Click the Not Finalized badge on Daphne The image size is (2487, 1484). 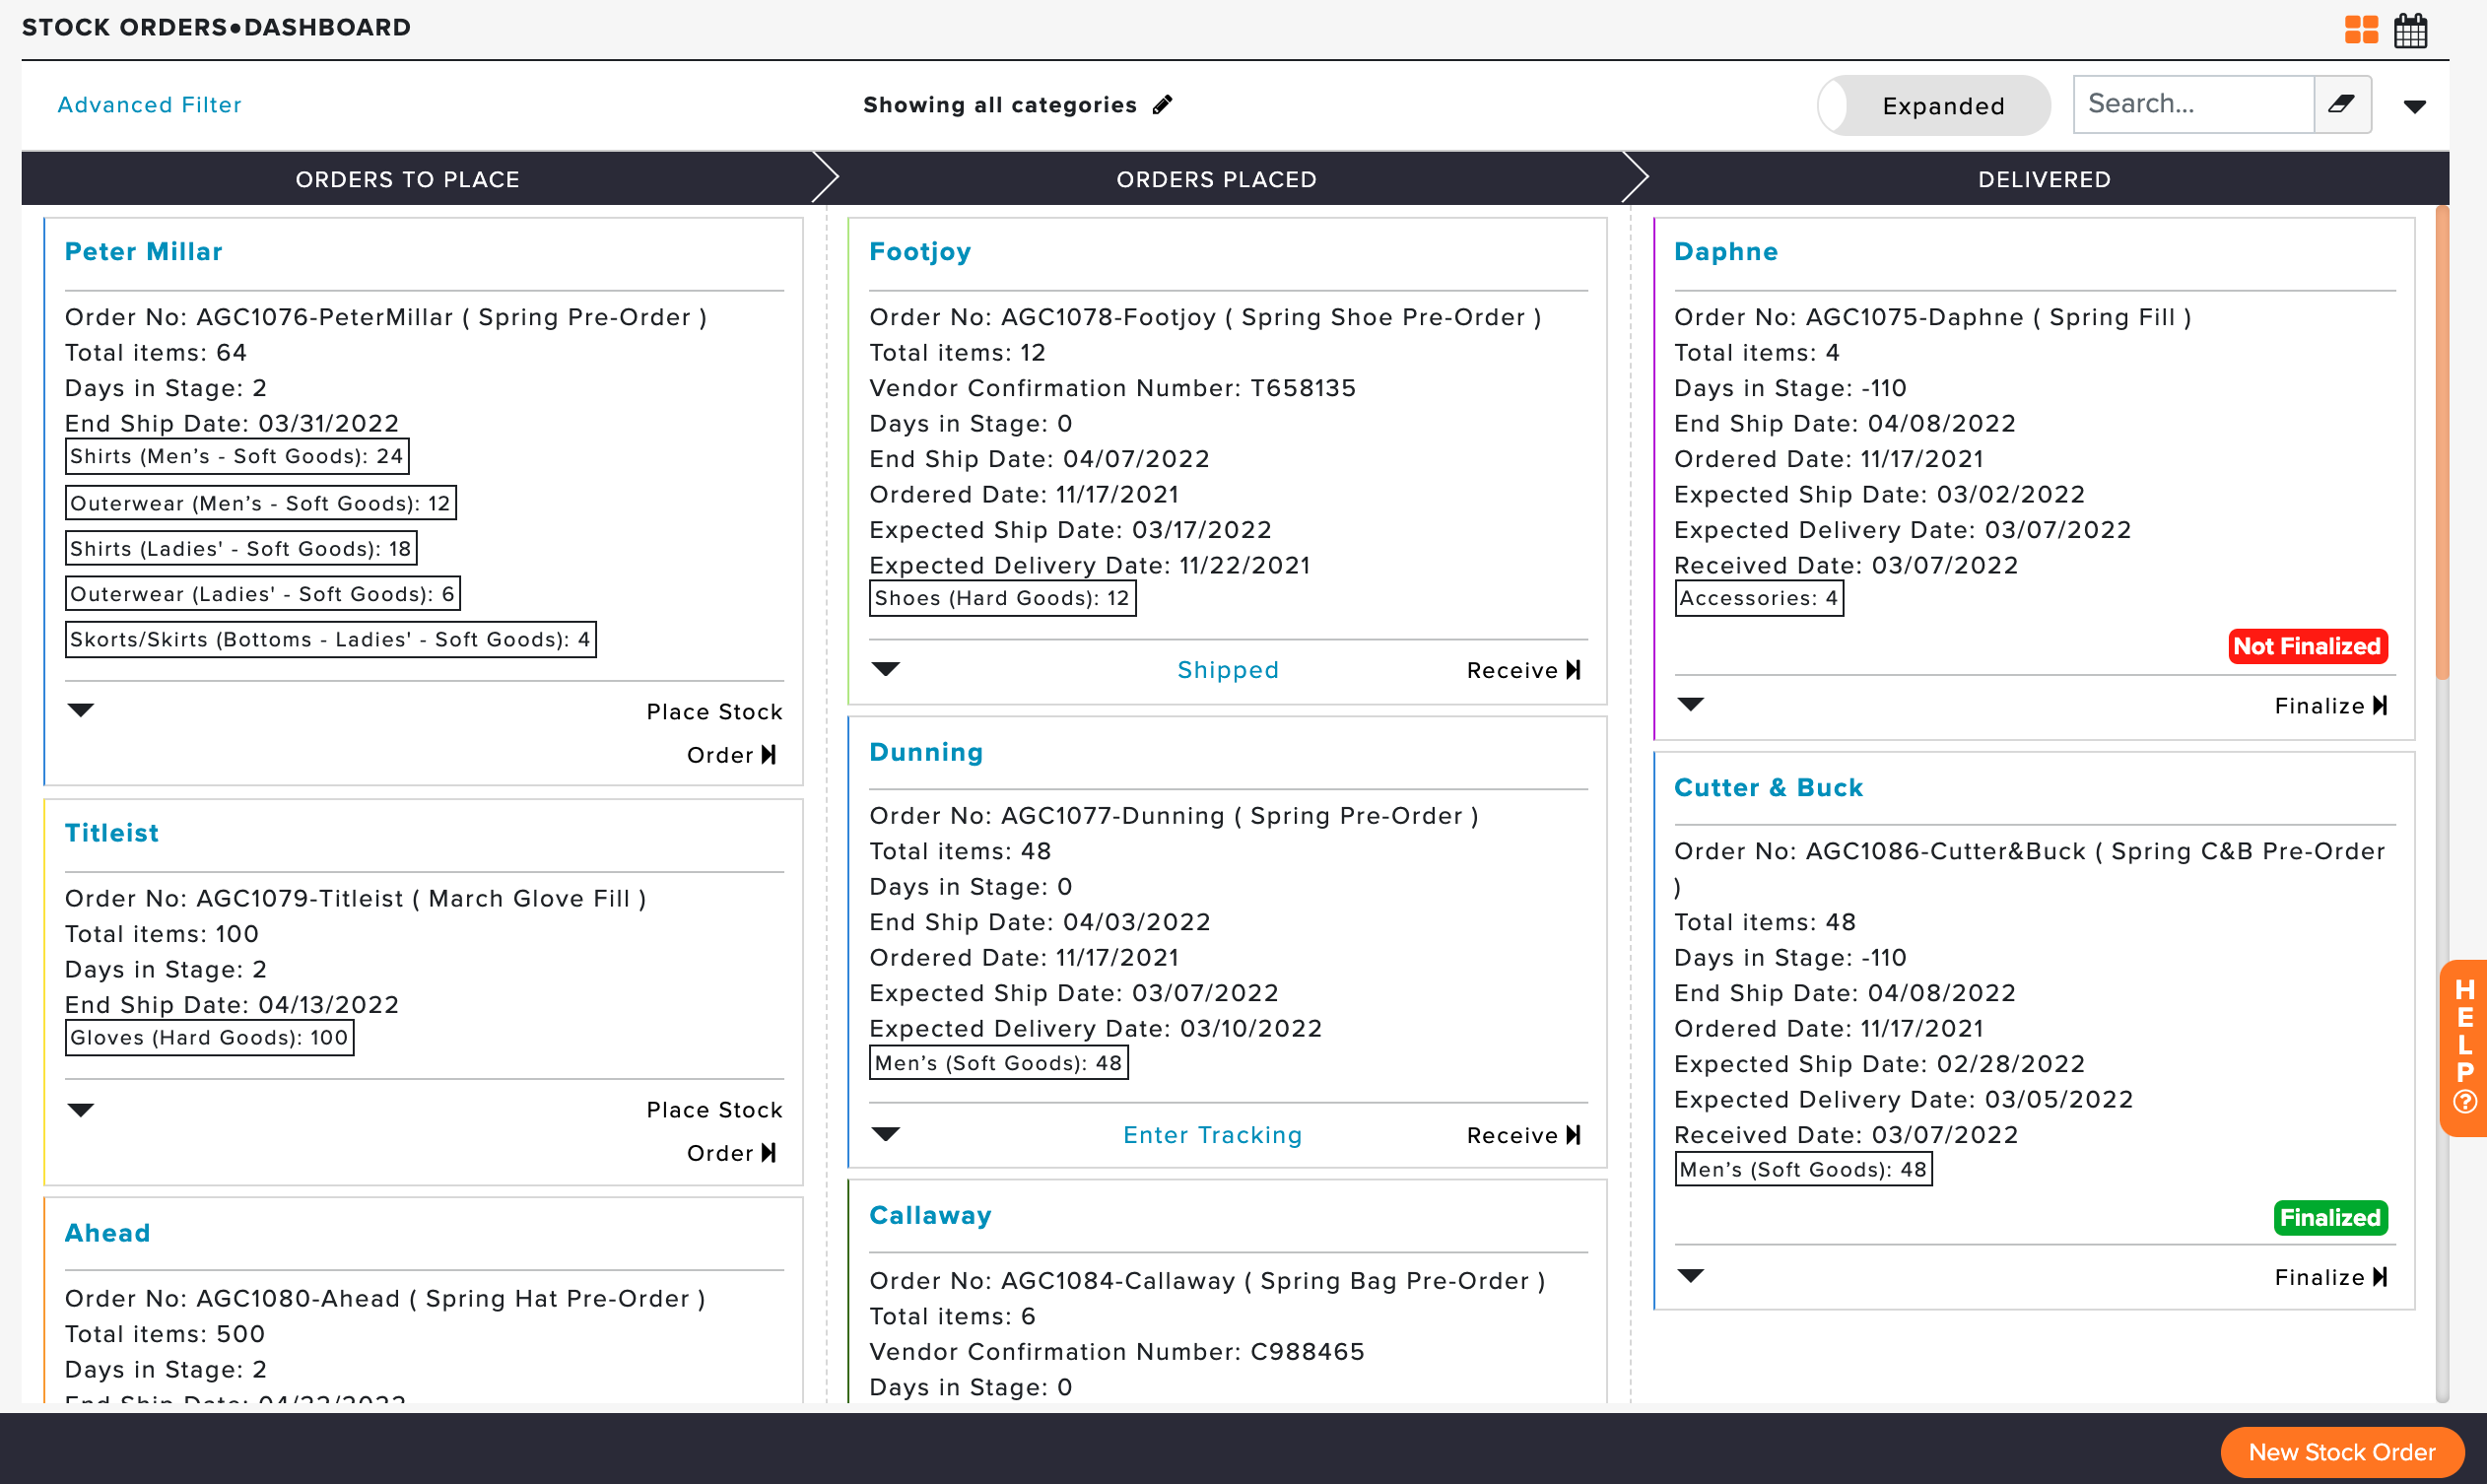[x=2308, y=646]
